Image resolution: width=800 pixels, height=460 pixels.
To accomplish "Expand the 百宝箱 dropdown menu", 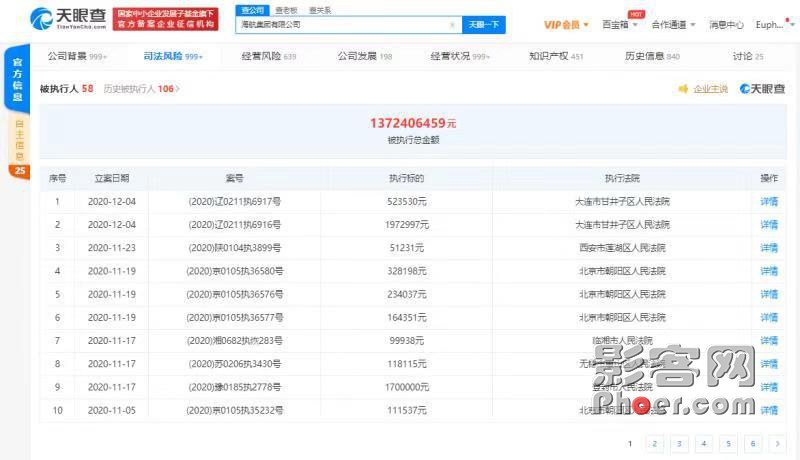I will [x=619, y=24].
